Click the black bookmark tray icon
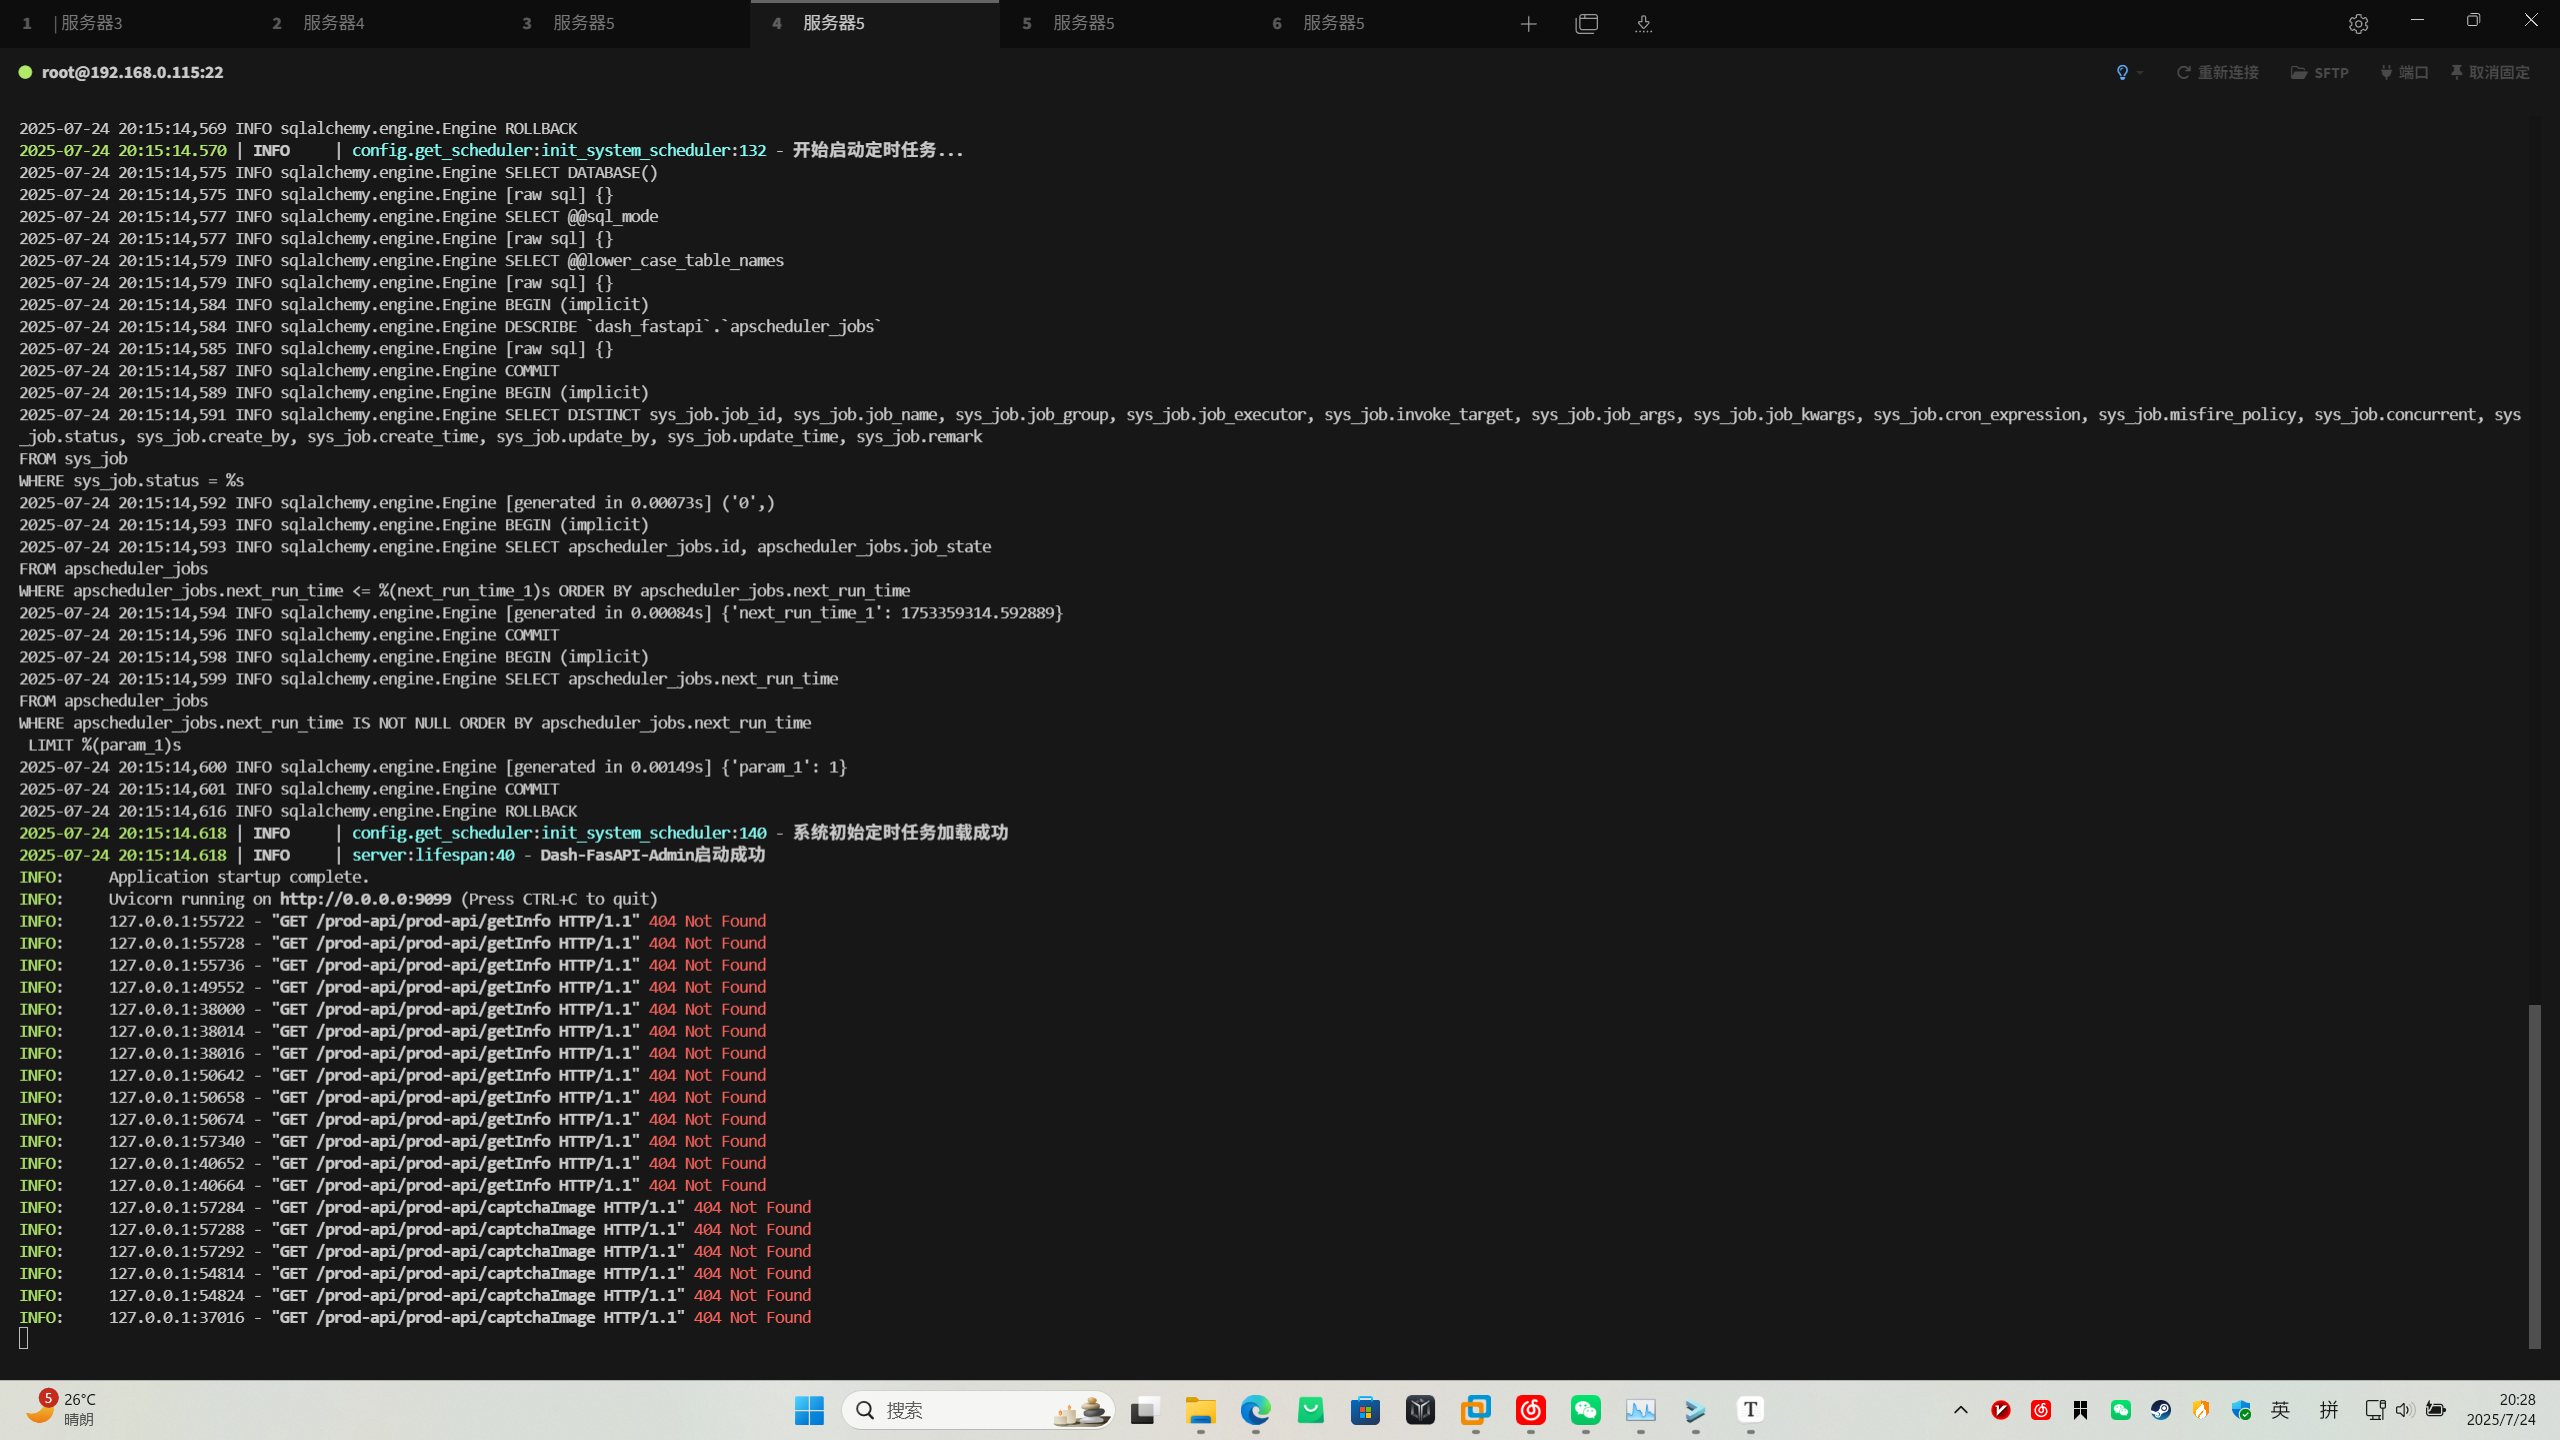2560x1440 pixels. (2080, 1410)
